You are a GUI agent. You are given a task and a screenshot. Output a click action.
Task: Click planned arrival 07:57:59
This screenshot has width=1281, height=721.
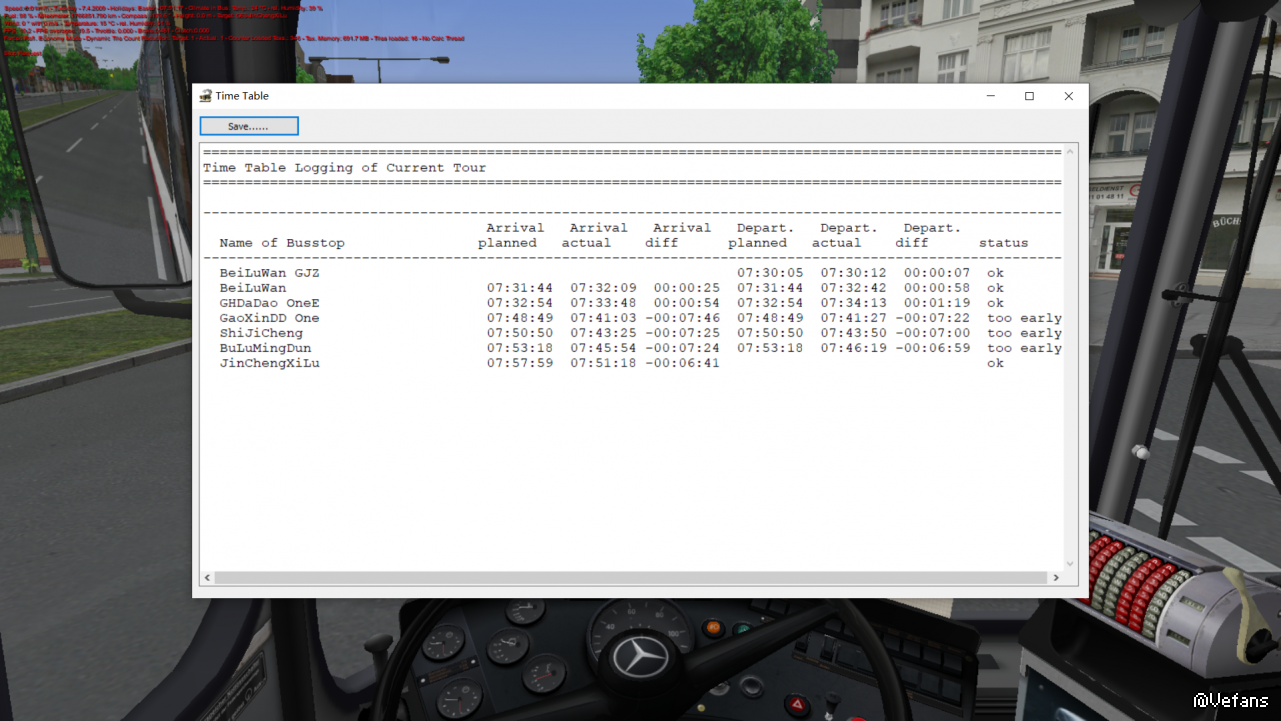pos(520,363)
